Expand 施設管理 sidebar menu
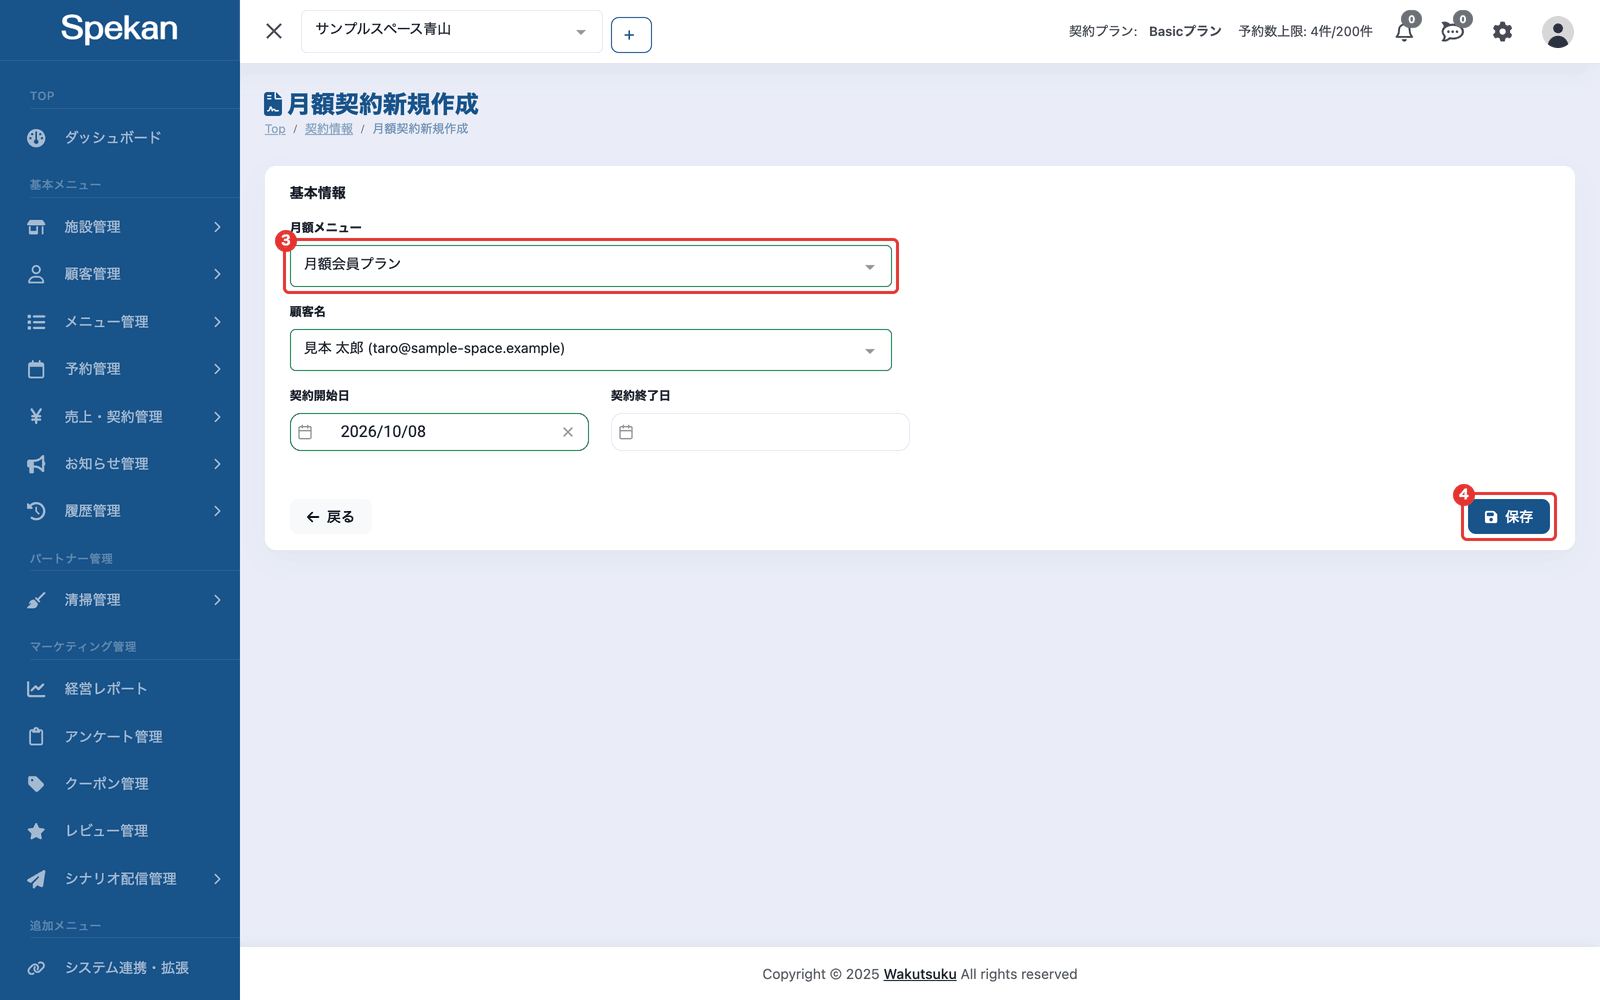Image resolution: width=1600 pixels, height=1000 pixels. 120,227
